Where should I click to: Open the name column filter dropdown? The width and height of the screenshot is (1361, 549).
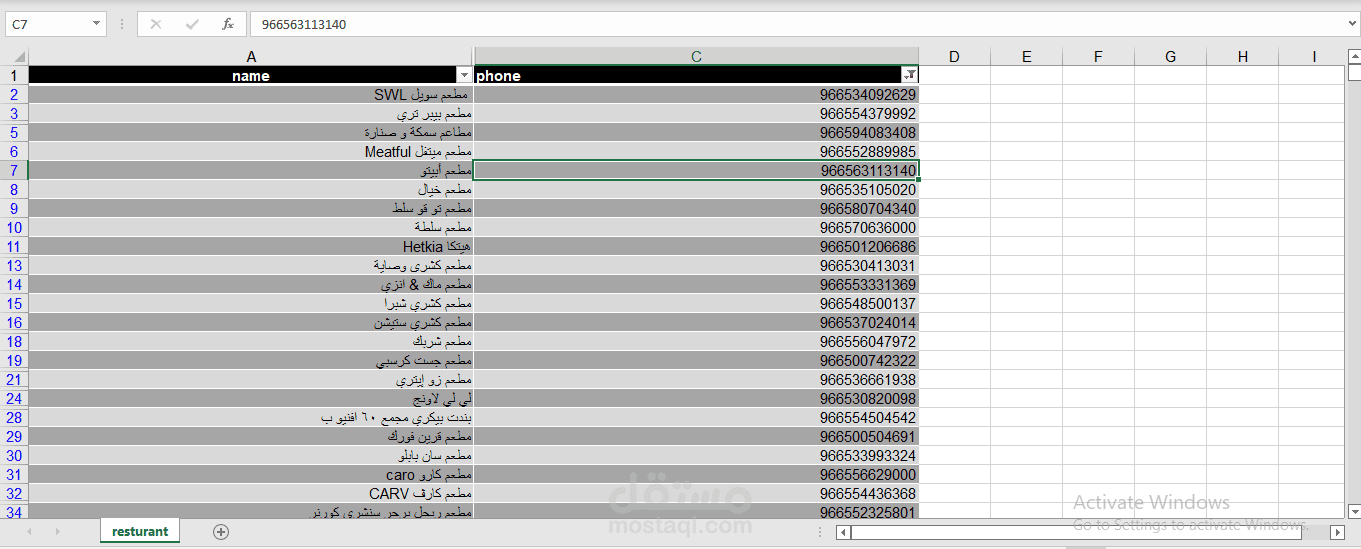pos(464,76)
